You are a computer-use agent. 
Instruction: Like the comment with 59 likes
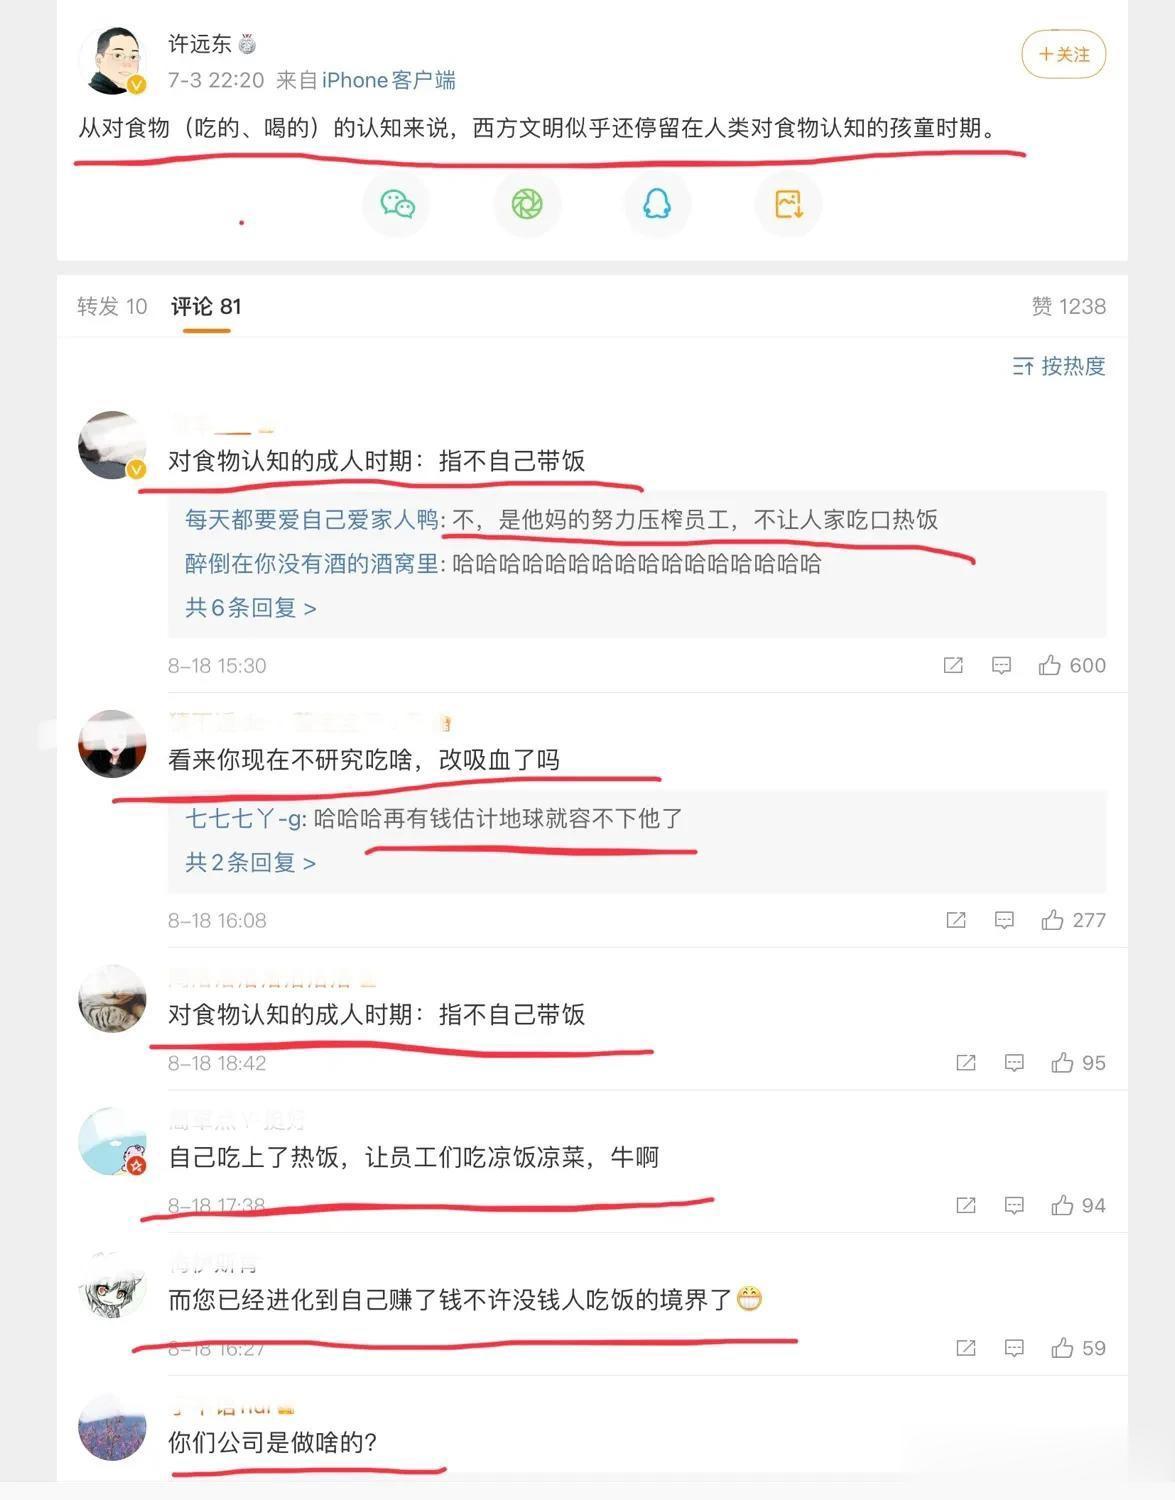pyautogui.click(x=1078, y=1348)
